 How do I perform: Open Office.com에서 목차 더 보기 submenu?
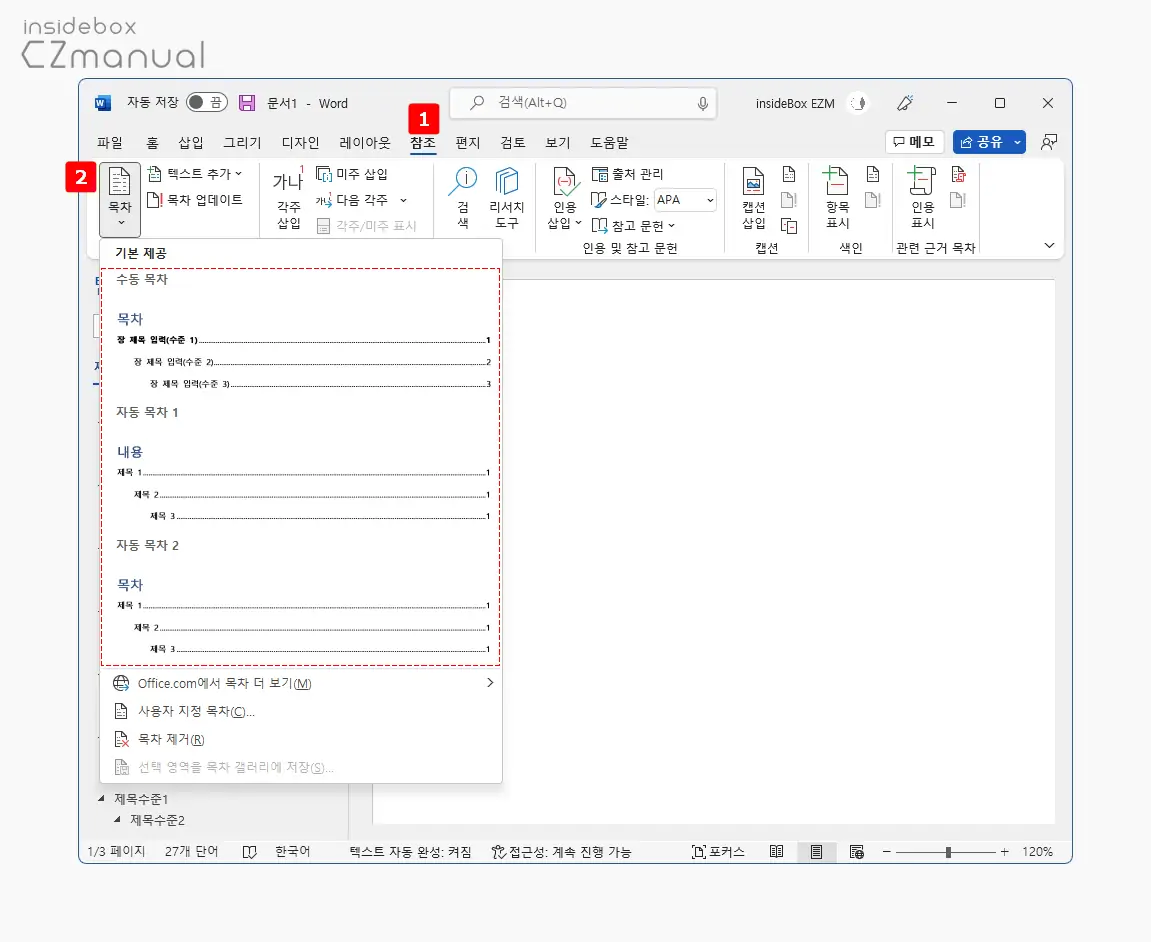[301, 683]
